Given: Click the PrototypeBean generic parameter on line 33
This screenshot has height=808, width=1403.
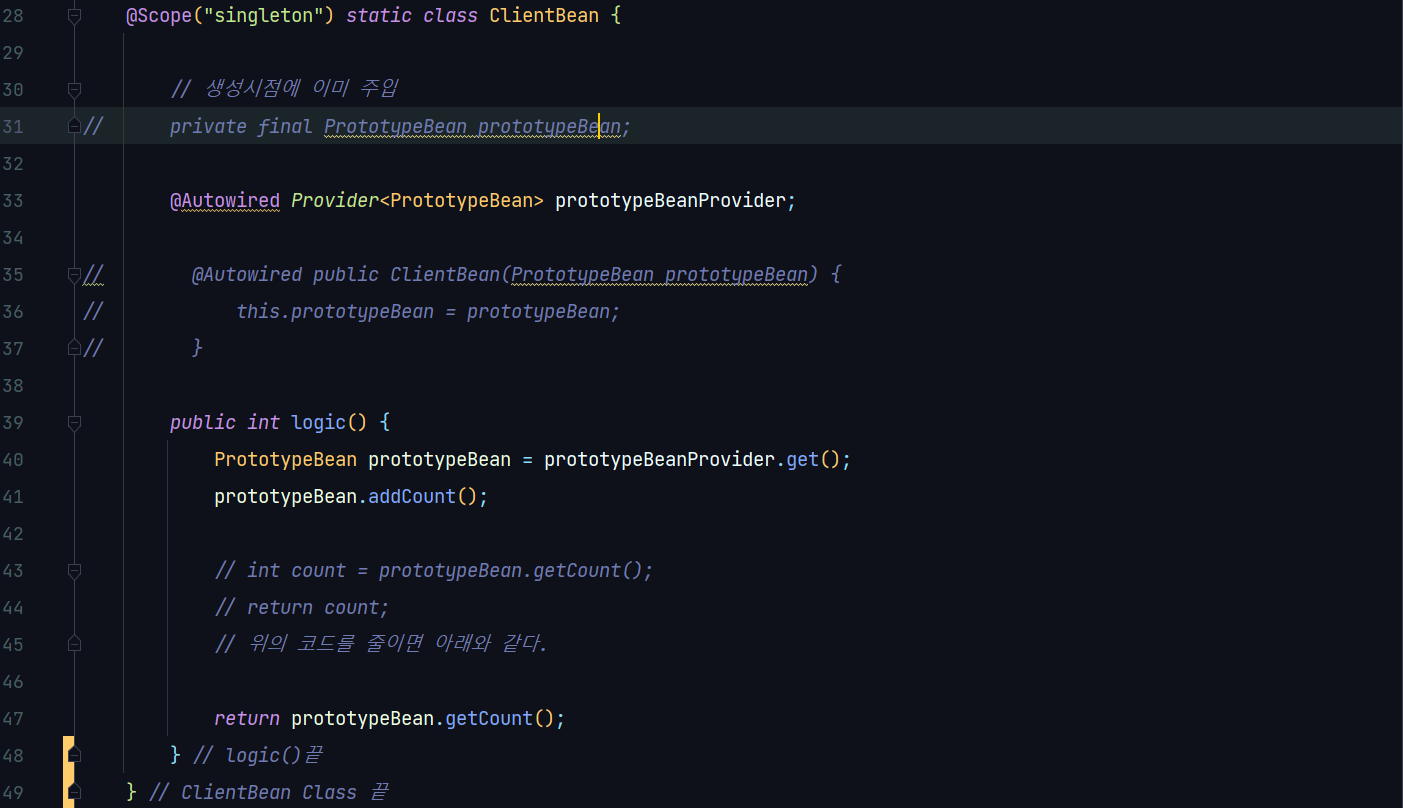Looking at the screenshot, I should point(461,200).
